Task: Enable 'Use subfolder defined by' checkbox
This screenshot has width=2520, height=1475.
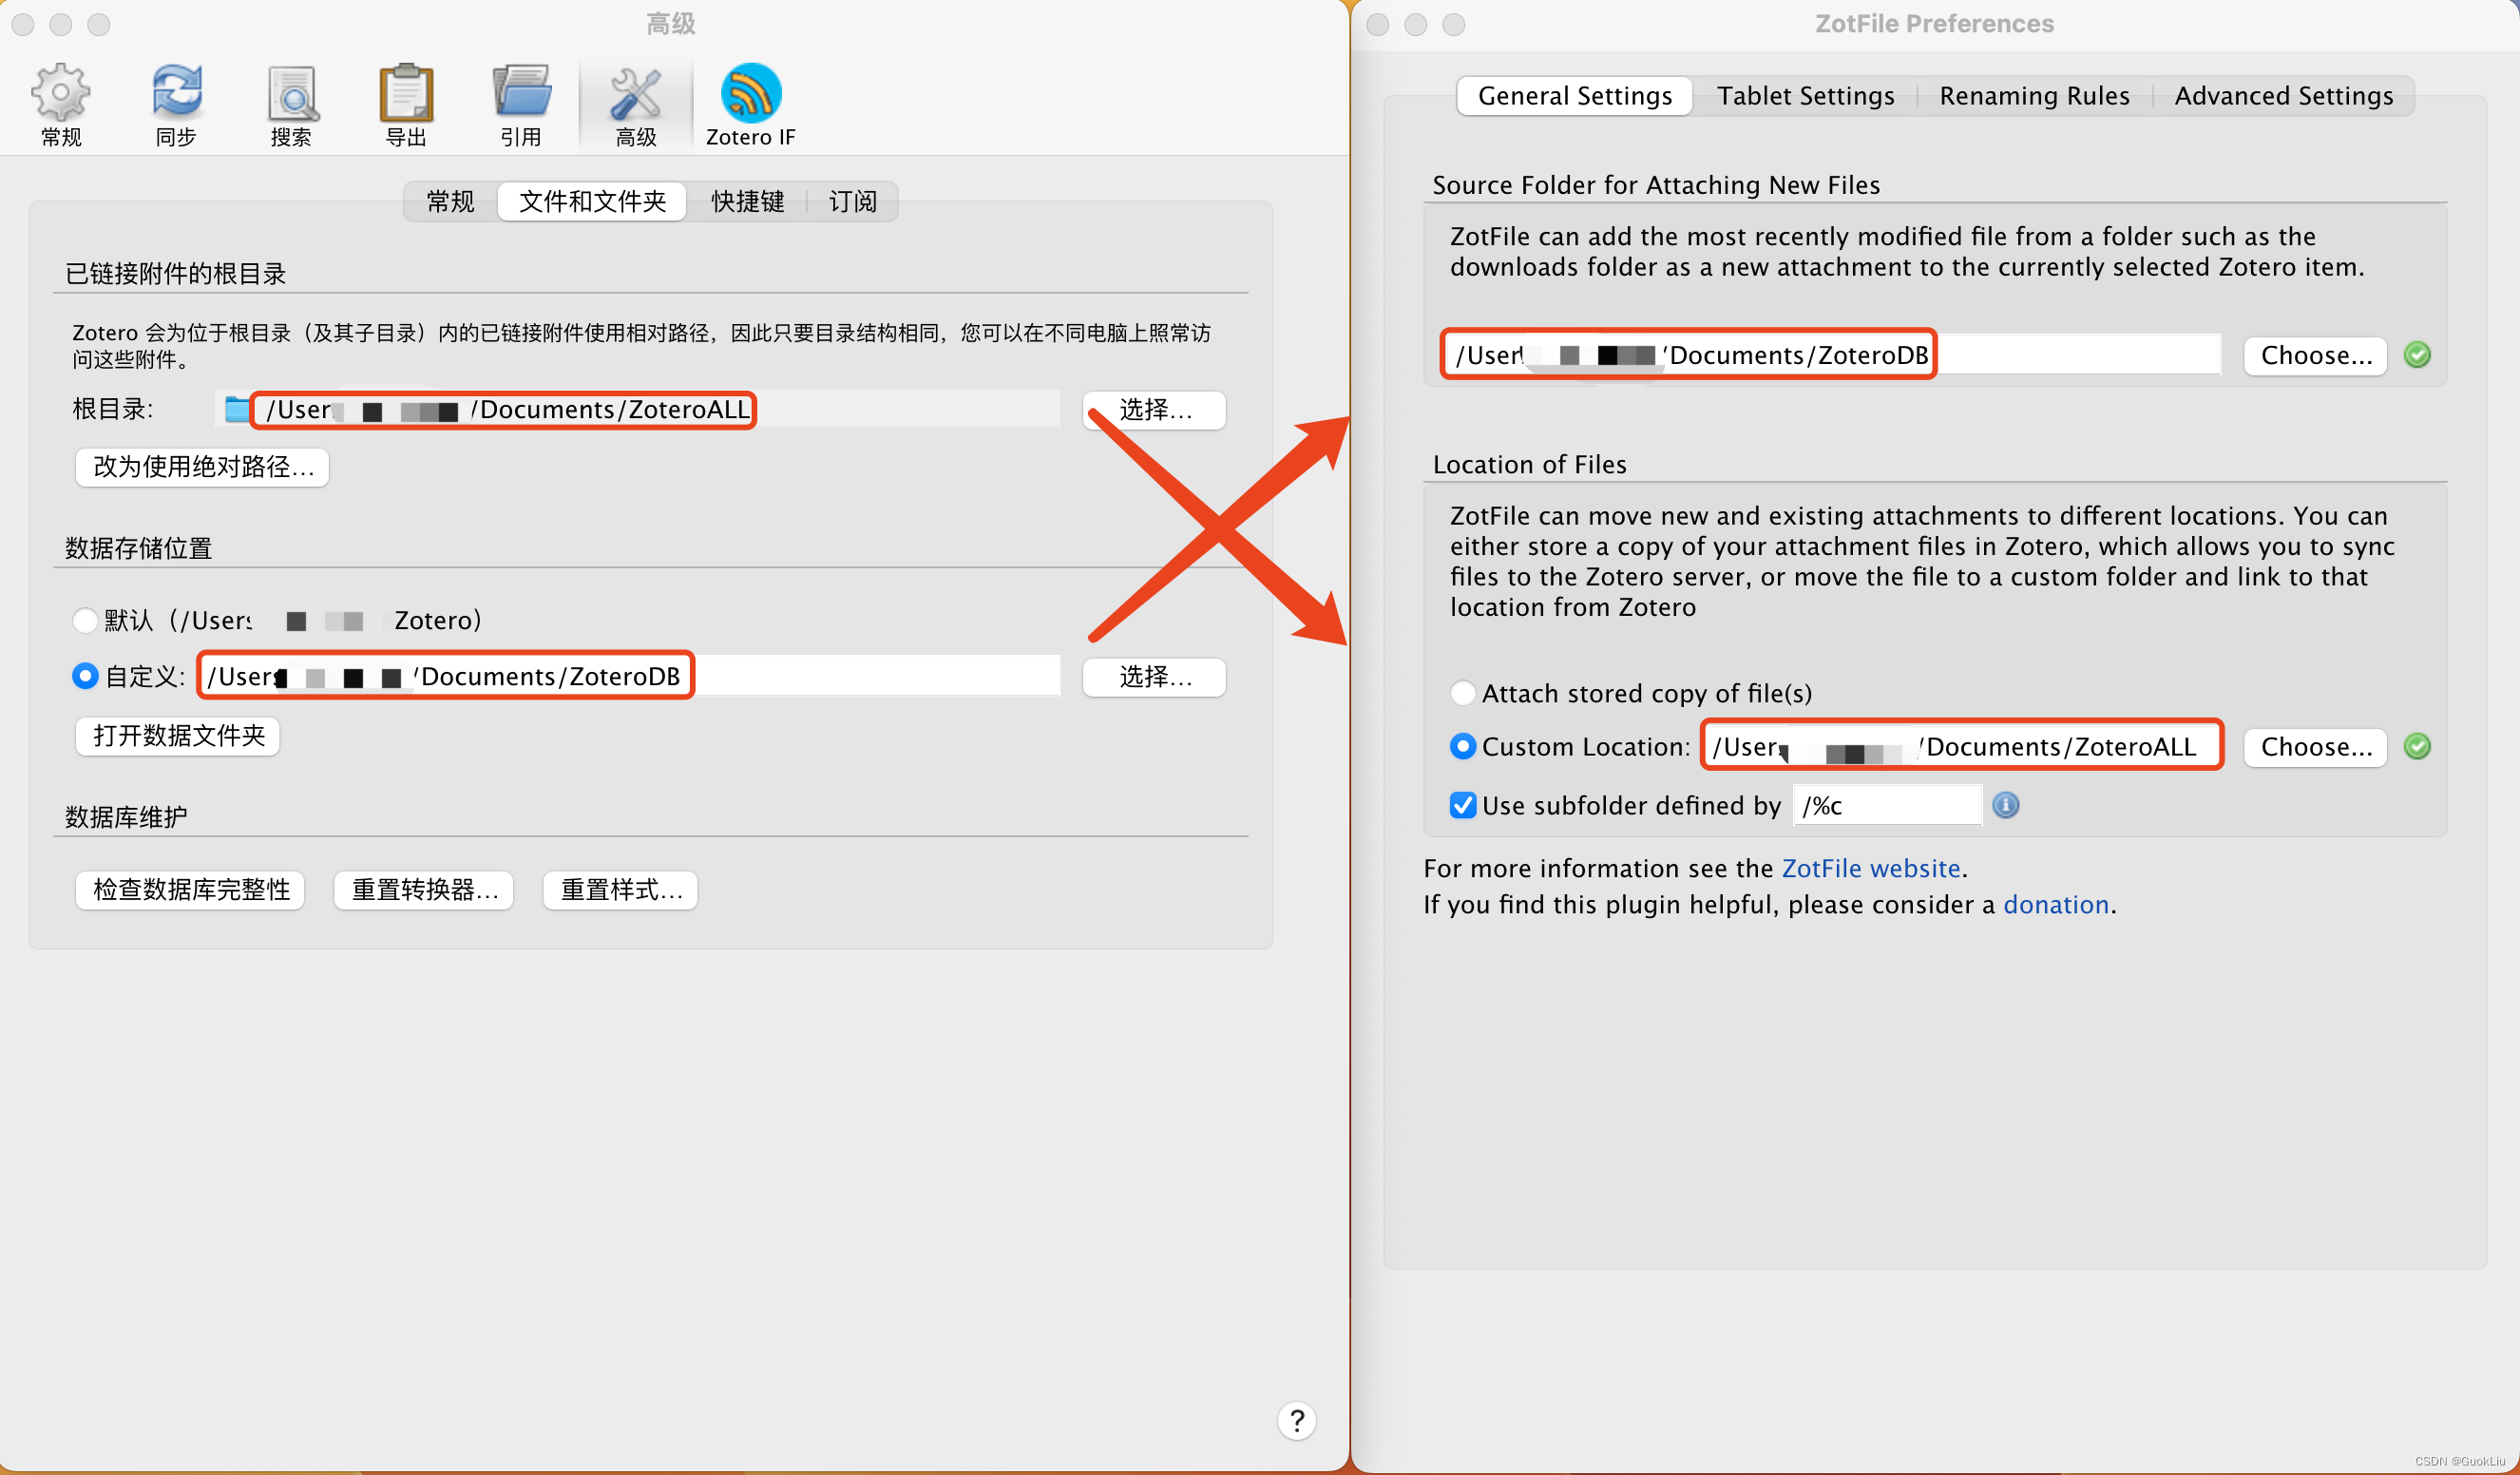Action: [x=1460, y=804]
